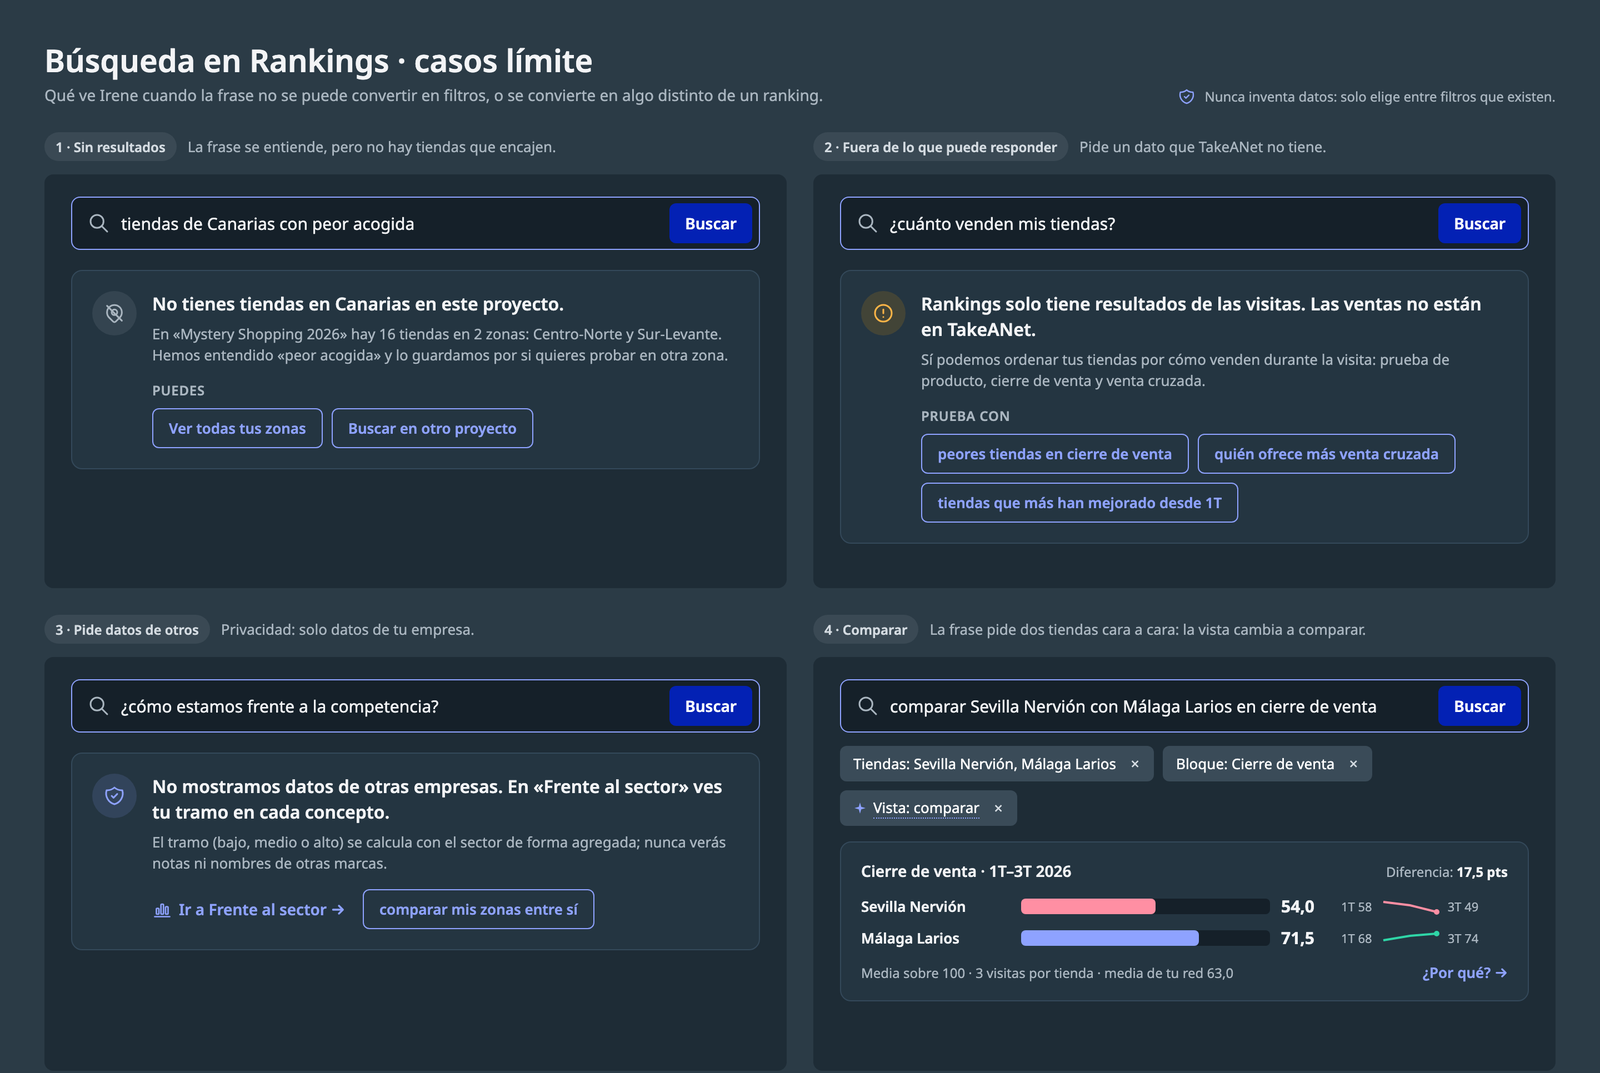The image size is (1600, 1073).
Task: Click the '¿cómo estamos frente a la competencia?' search field
Action: click(x=415, y=706)
